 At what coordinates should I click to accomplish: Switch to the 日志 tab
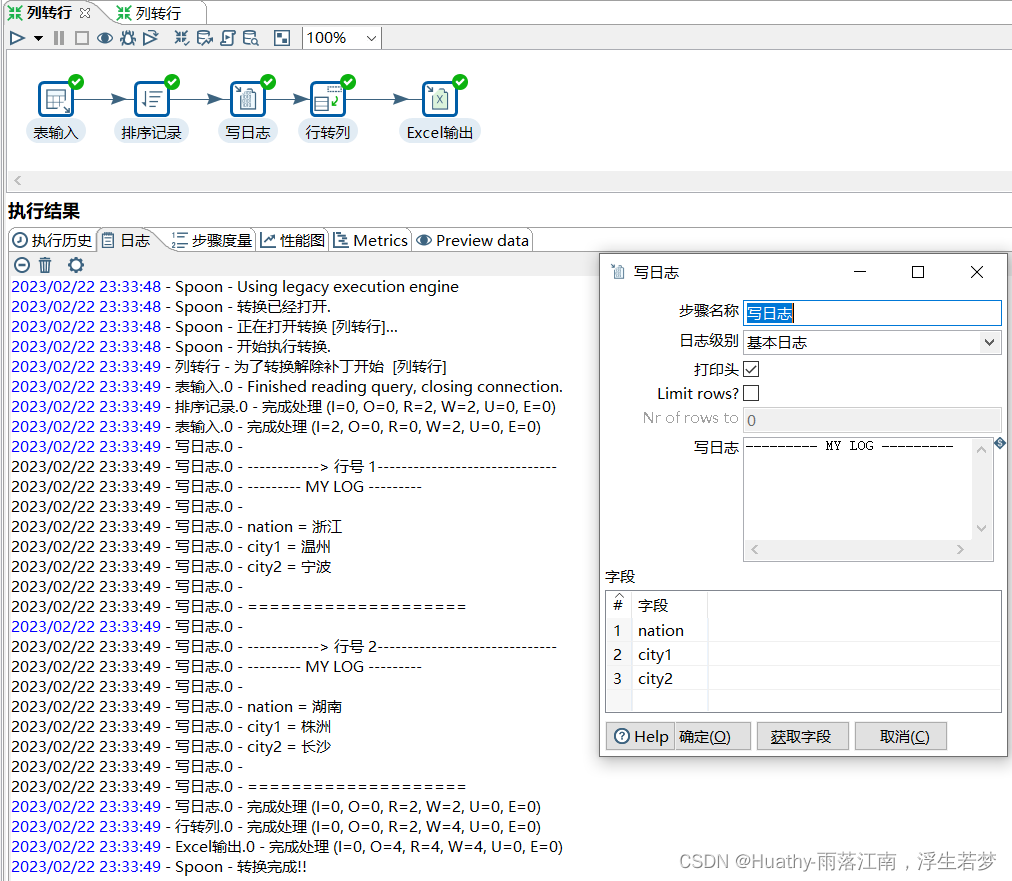coord(126,241)
